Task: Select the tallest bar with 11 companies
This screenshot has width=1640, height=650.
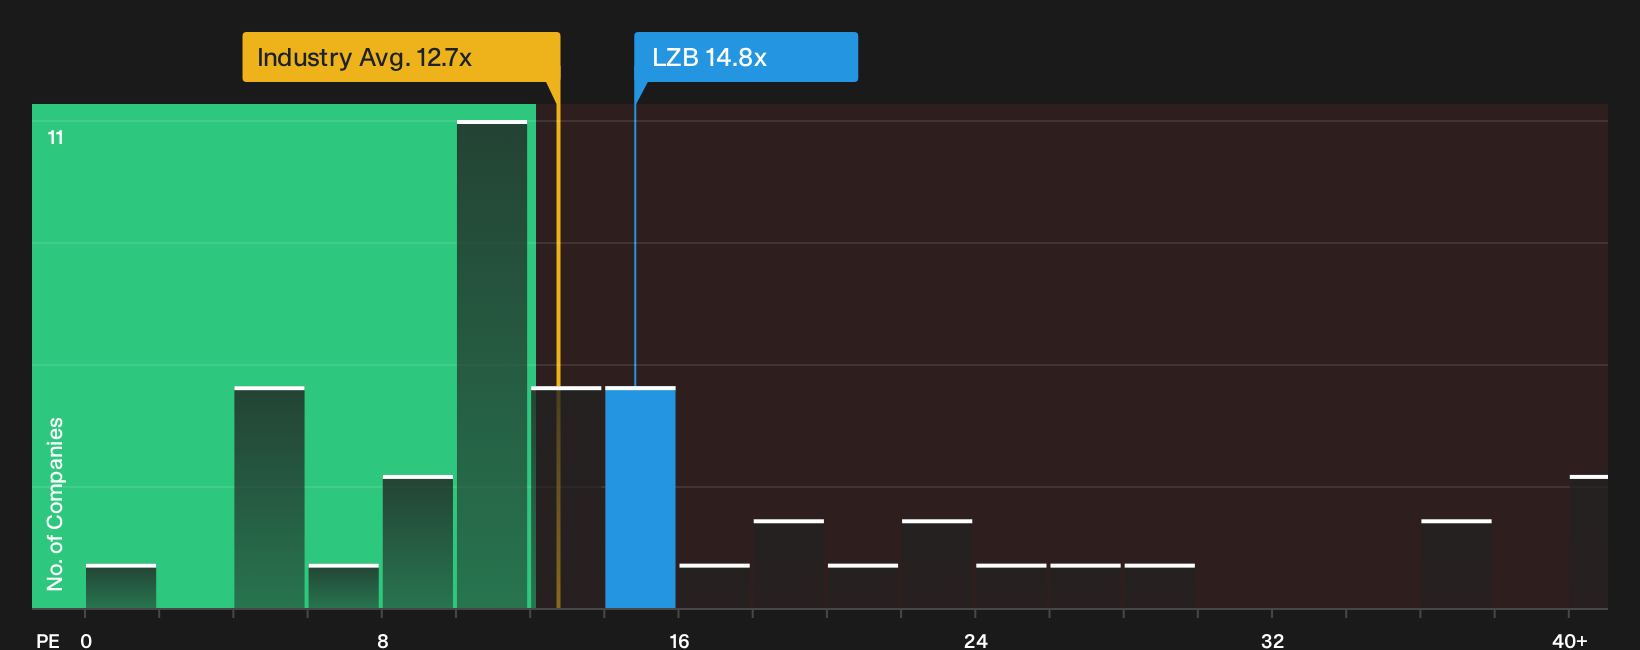Action: (492, 364)
